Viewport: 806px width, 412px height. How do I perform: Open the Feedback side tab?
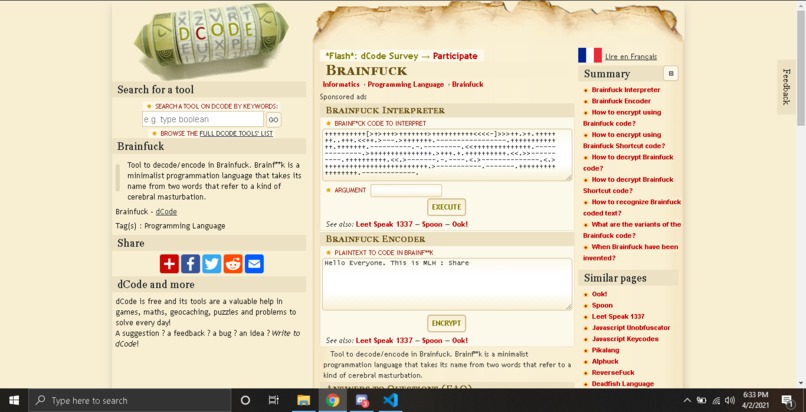[786, 87]
